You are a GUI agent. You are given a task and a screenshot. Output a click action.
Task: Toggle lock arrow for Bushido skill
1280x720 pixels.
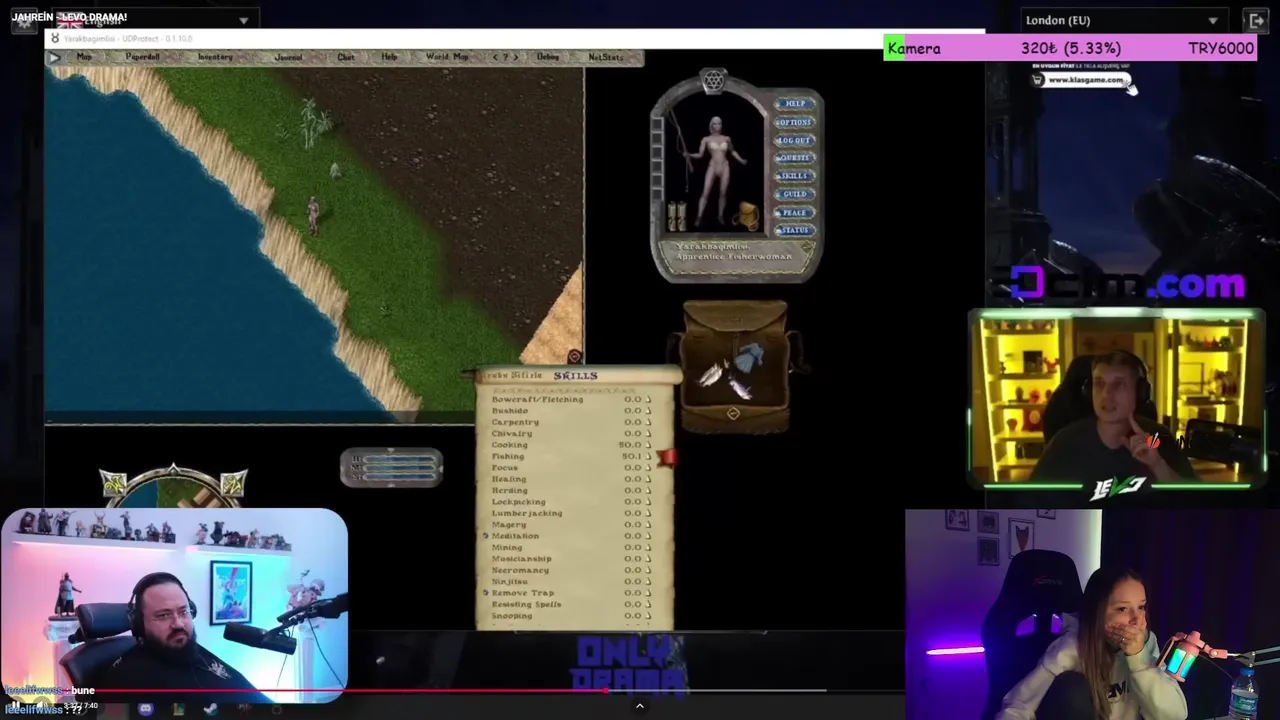pos(648,411)
